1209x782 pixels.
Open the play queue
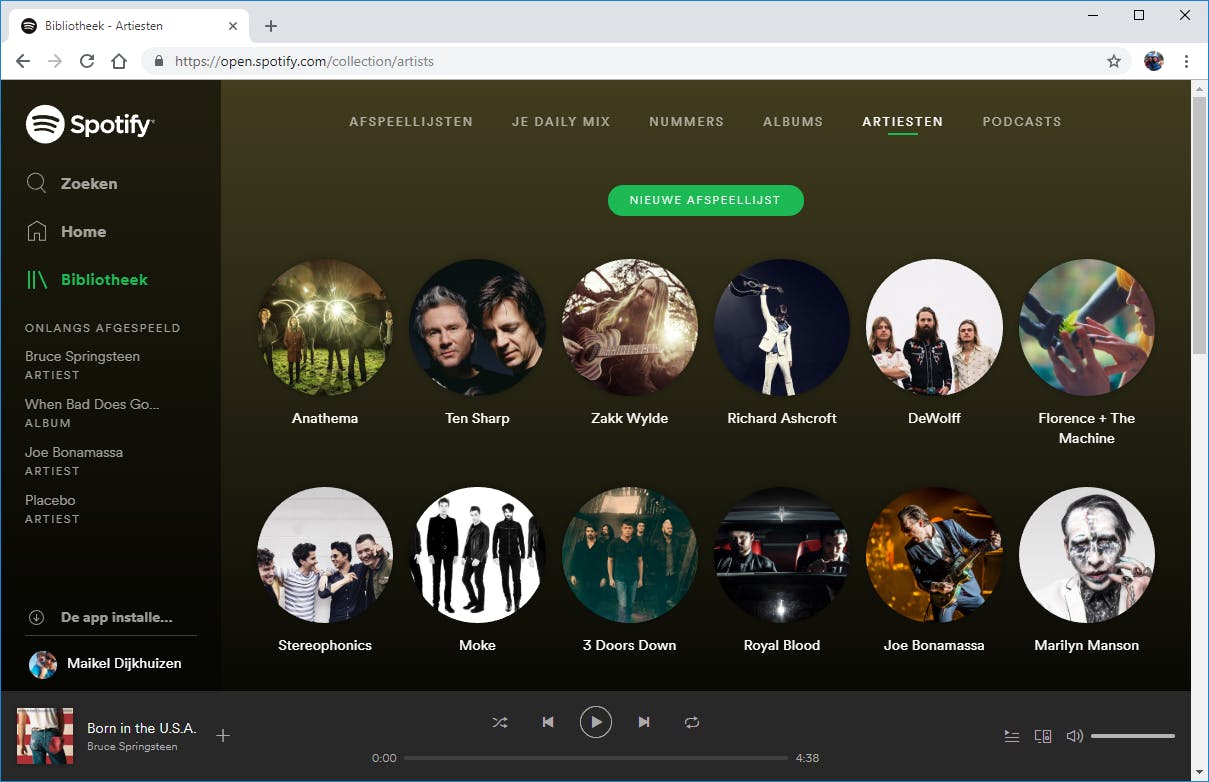1012,736
